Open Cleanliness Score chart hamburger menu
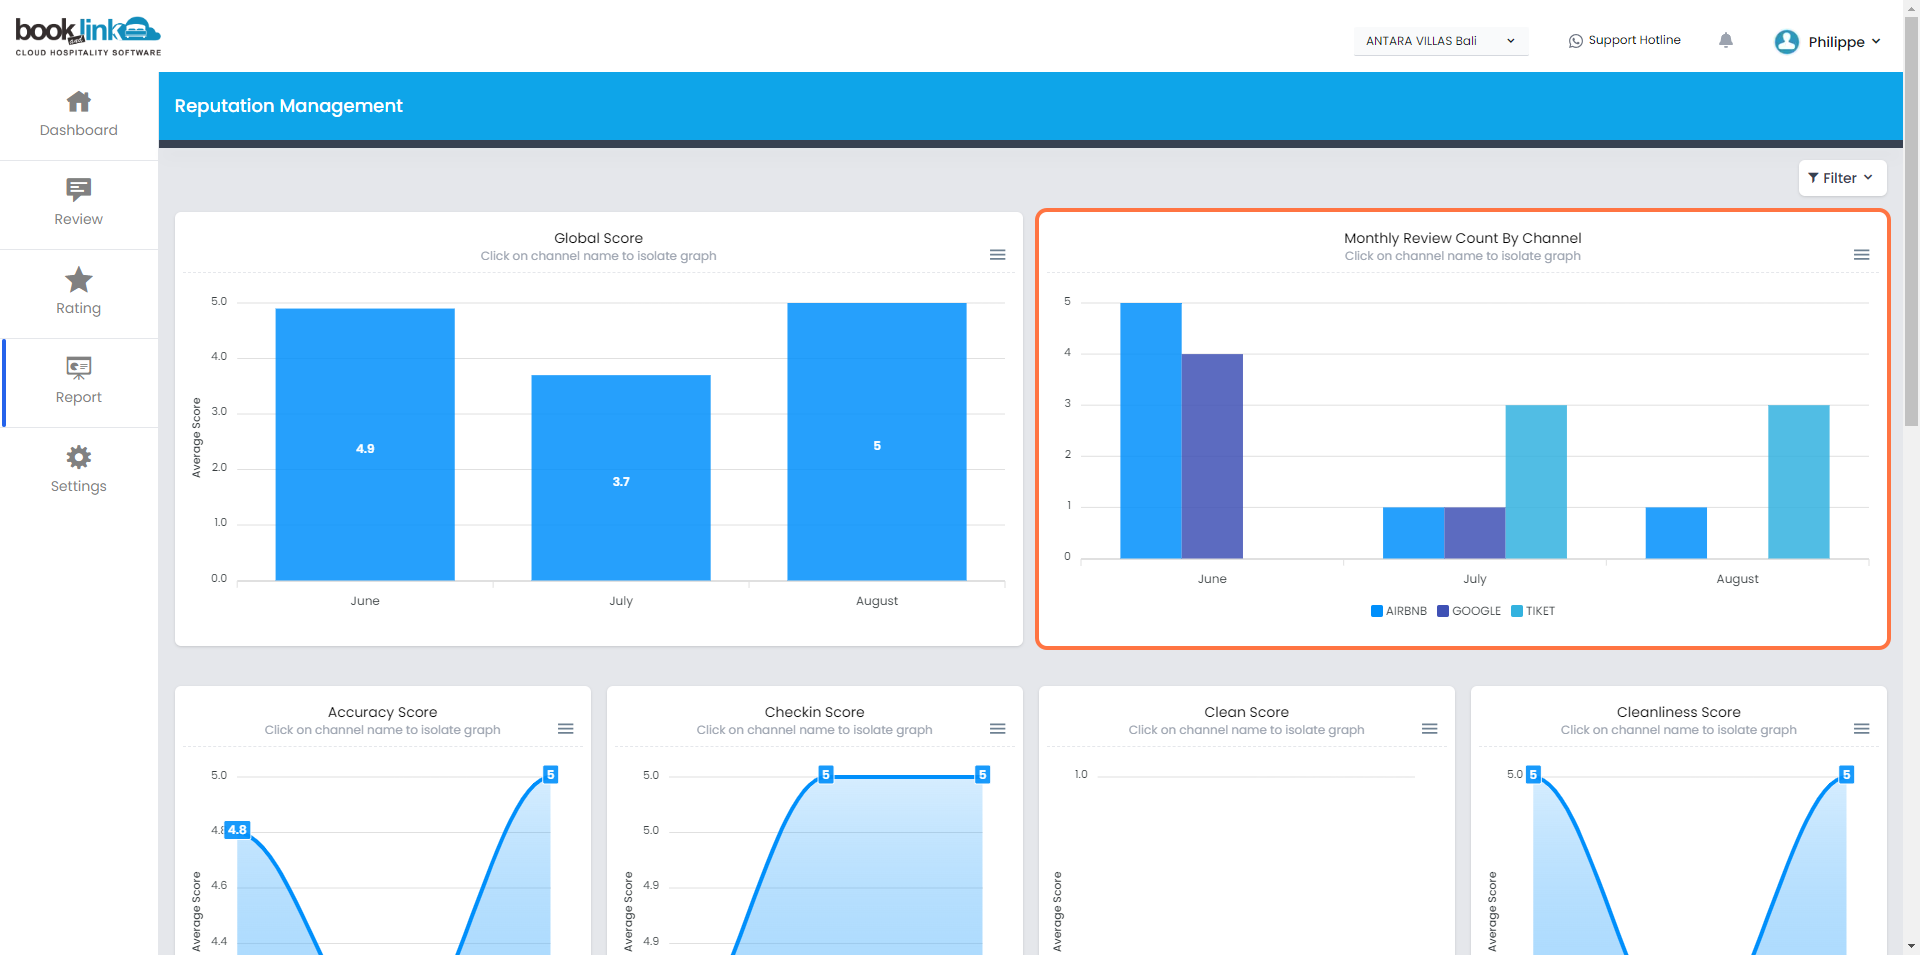This screenshot has height=955, width=1920. click(1862, 729)
